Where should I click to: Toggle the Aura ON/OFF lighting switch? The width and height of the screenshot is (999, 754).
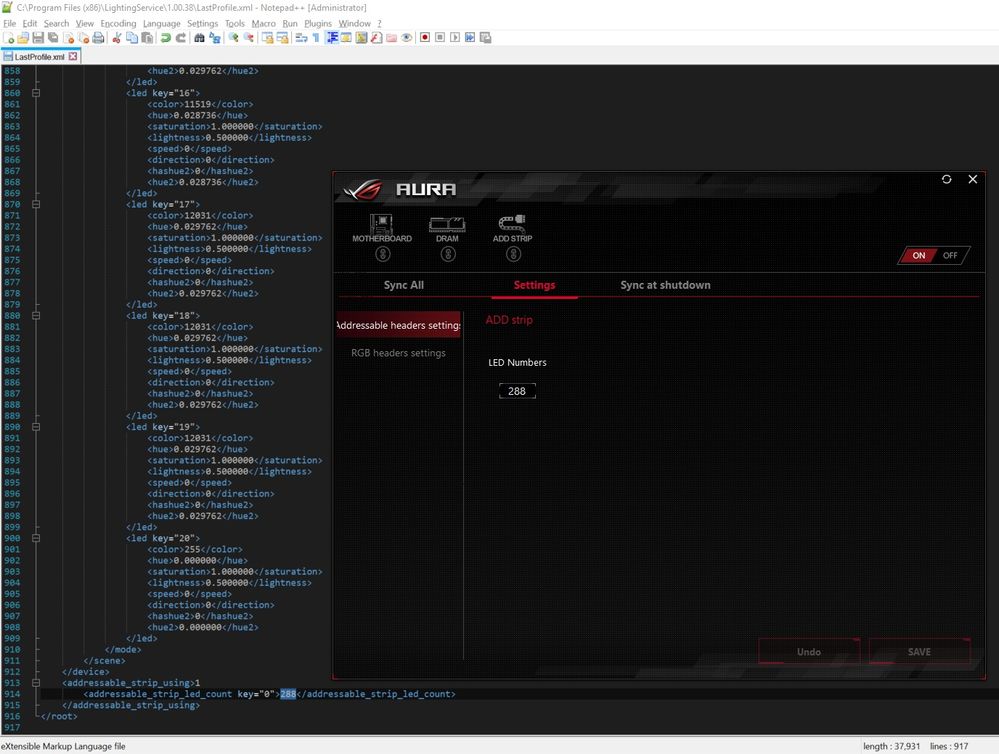934,256
